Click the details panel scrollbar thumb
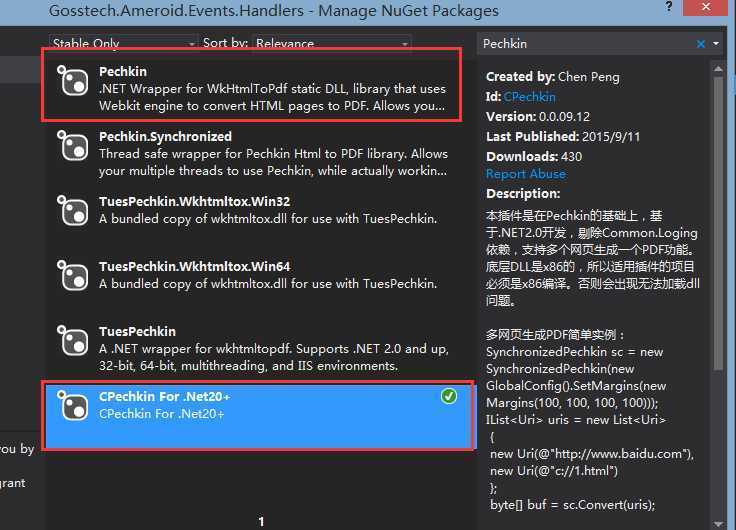The height and width of the screenshot is (530, 736). (718, 223)
